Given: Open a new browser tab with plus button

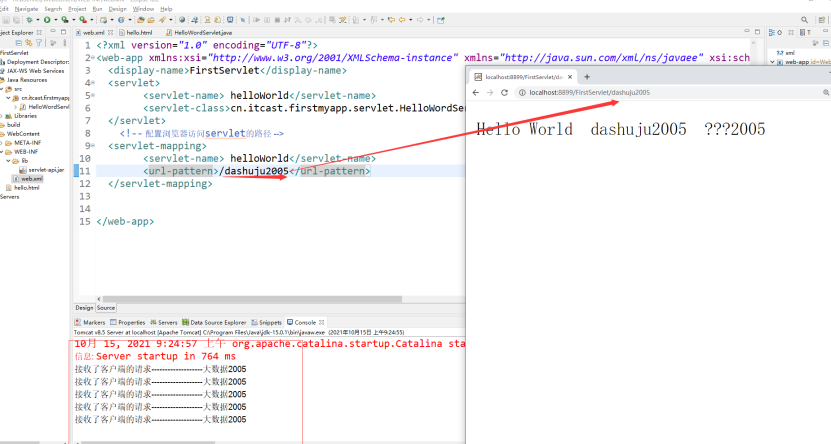Looking at the screenshot, I should pos(587,77).
